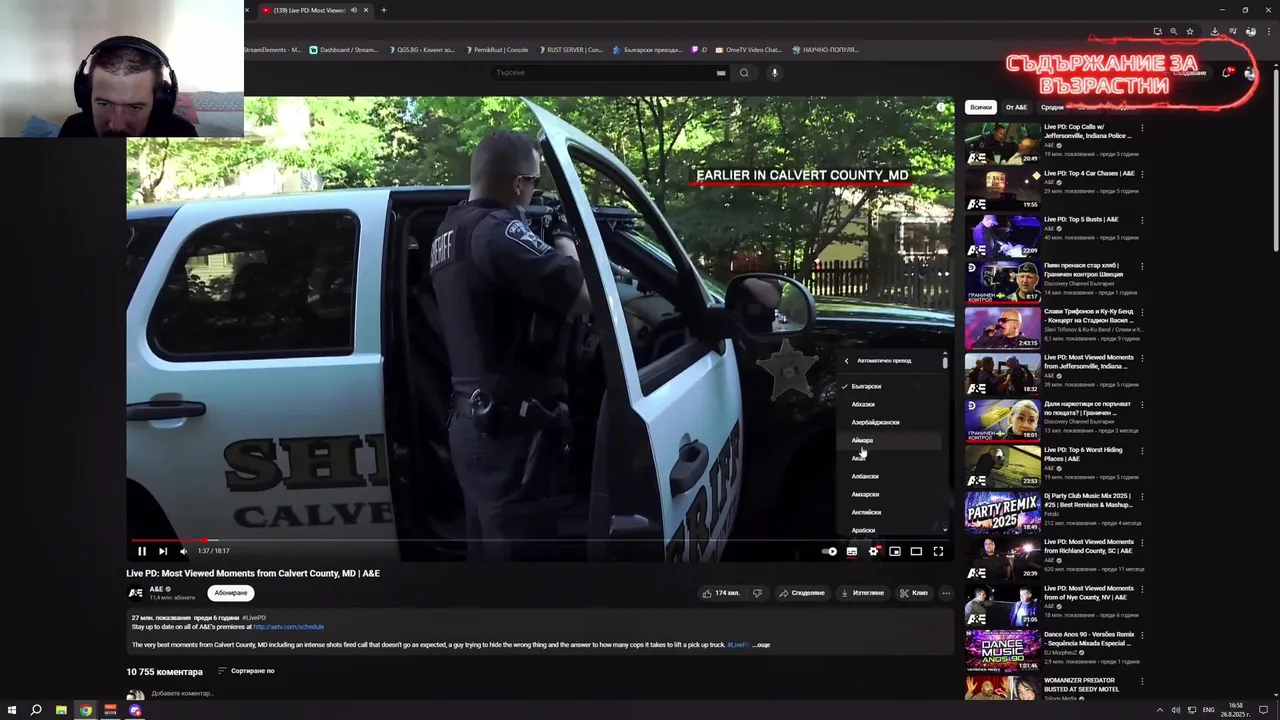Screen dimensions: 1280x720
Task: Create a Клип from the video
Action: coord(913,593)
